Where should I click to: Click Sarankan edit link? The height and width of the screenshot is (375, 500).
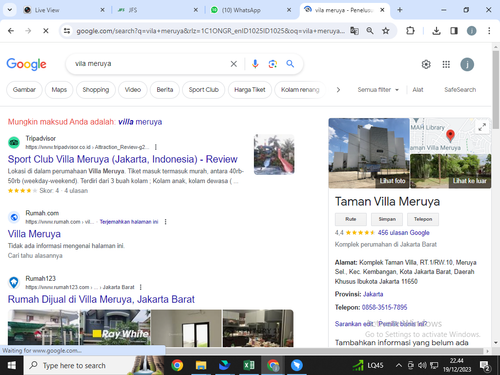pos(354,324)
